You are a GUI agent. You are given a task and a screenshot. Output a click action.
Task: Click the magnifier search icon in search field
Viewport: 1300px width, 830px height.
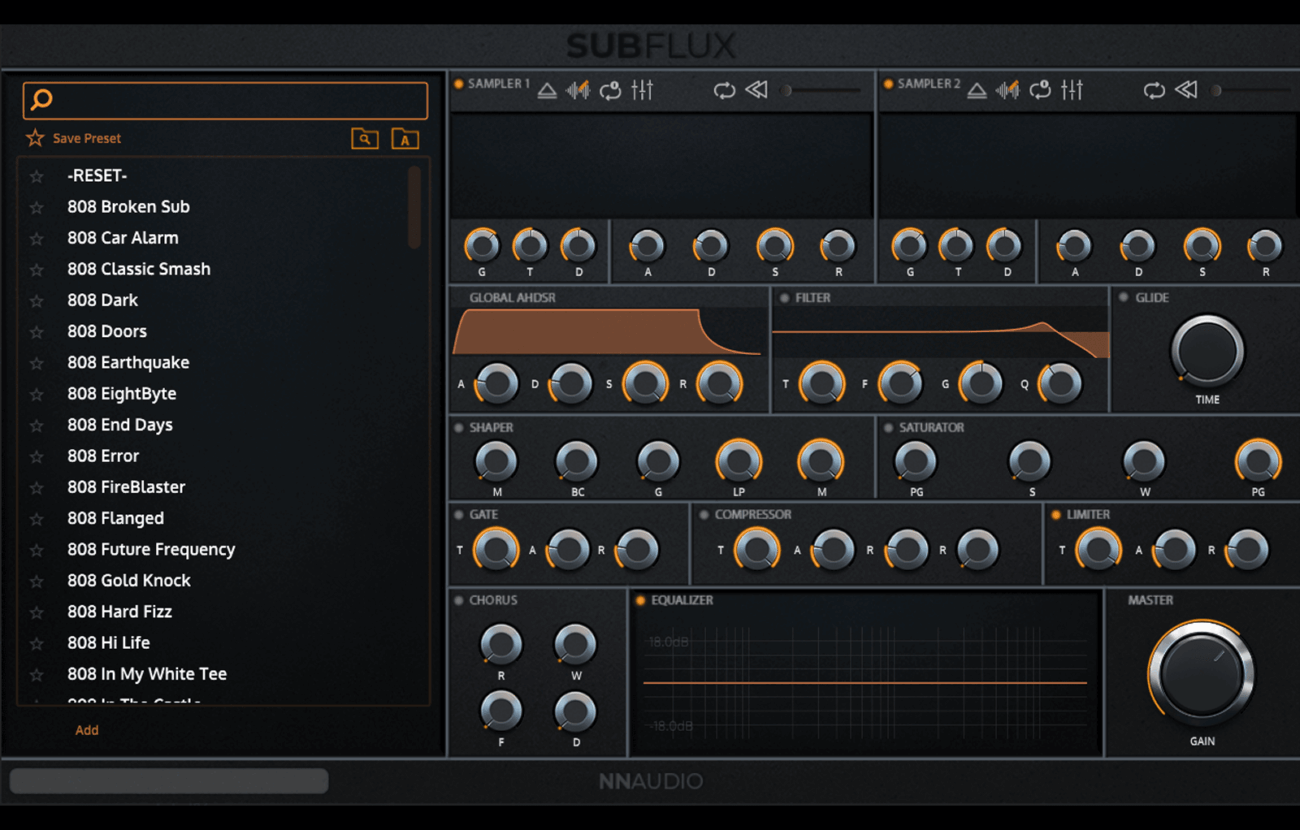[41, 100]
